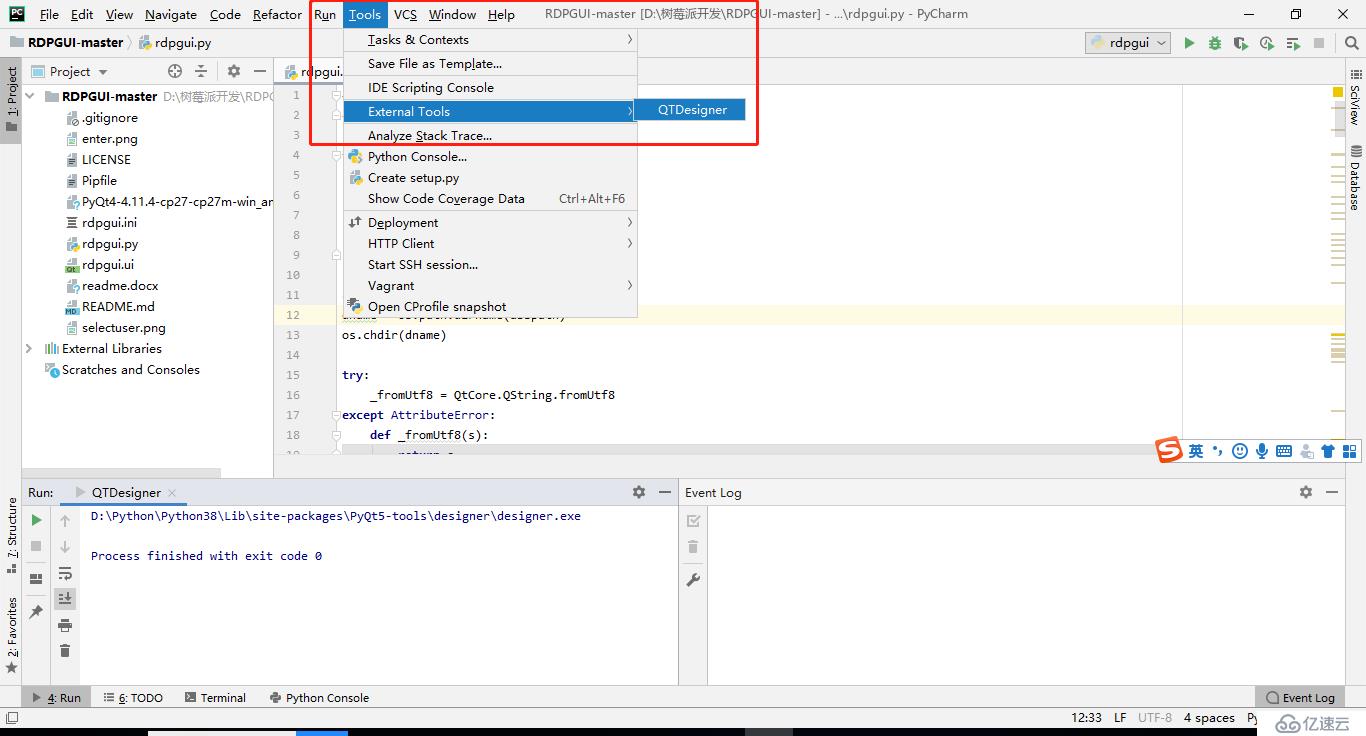
Task: Open the rdpgui run configuration dropdown
Action: pyautogui.click(x=1130, y=43)
